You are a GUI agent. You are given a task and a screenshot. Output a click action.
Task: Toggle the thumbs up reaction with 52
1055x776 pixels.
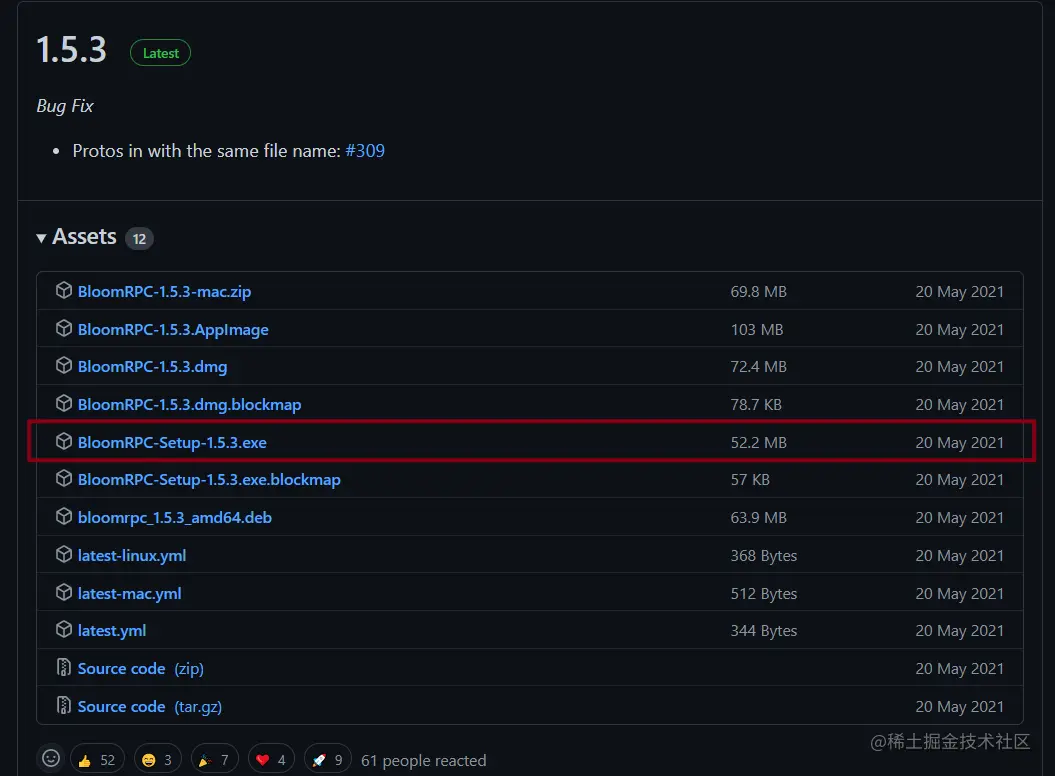tap(97, 760)
